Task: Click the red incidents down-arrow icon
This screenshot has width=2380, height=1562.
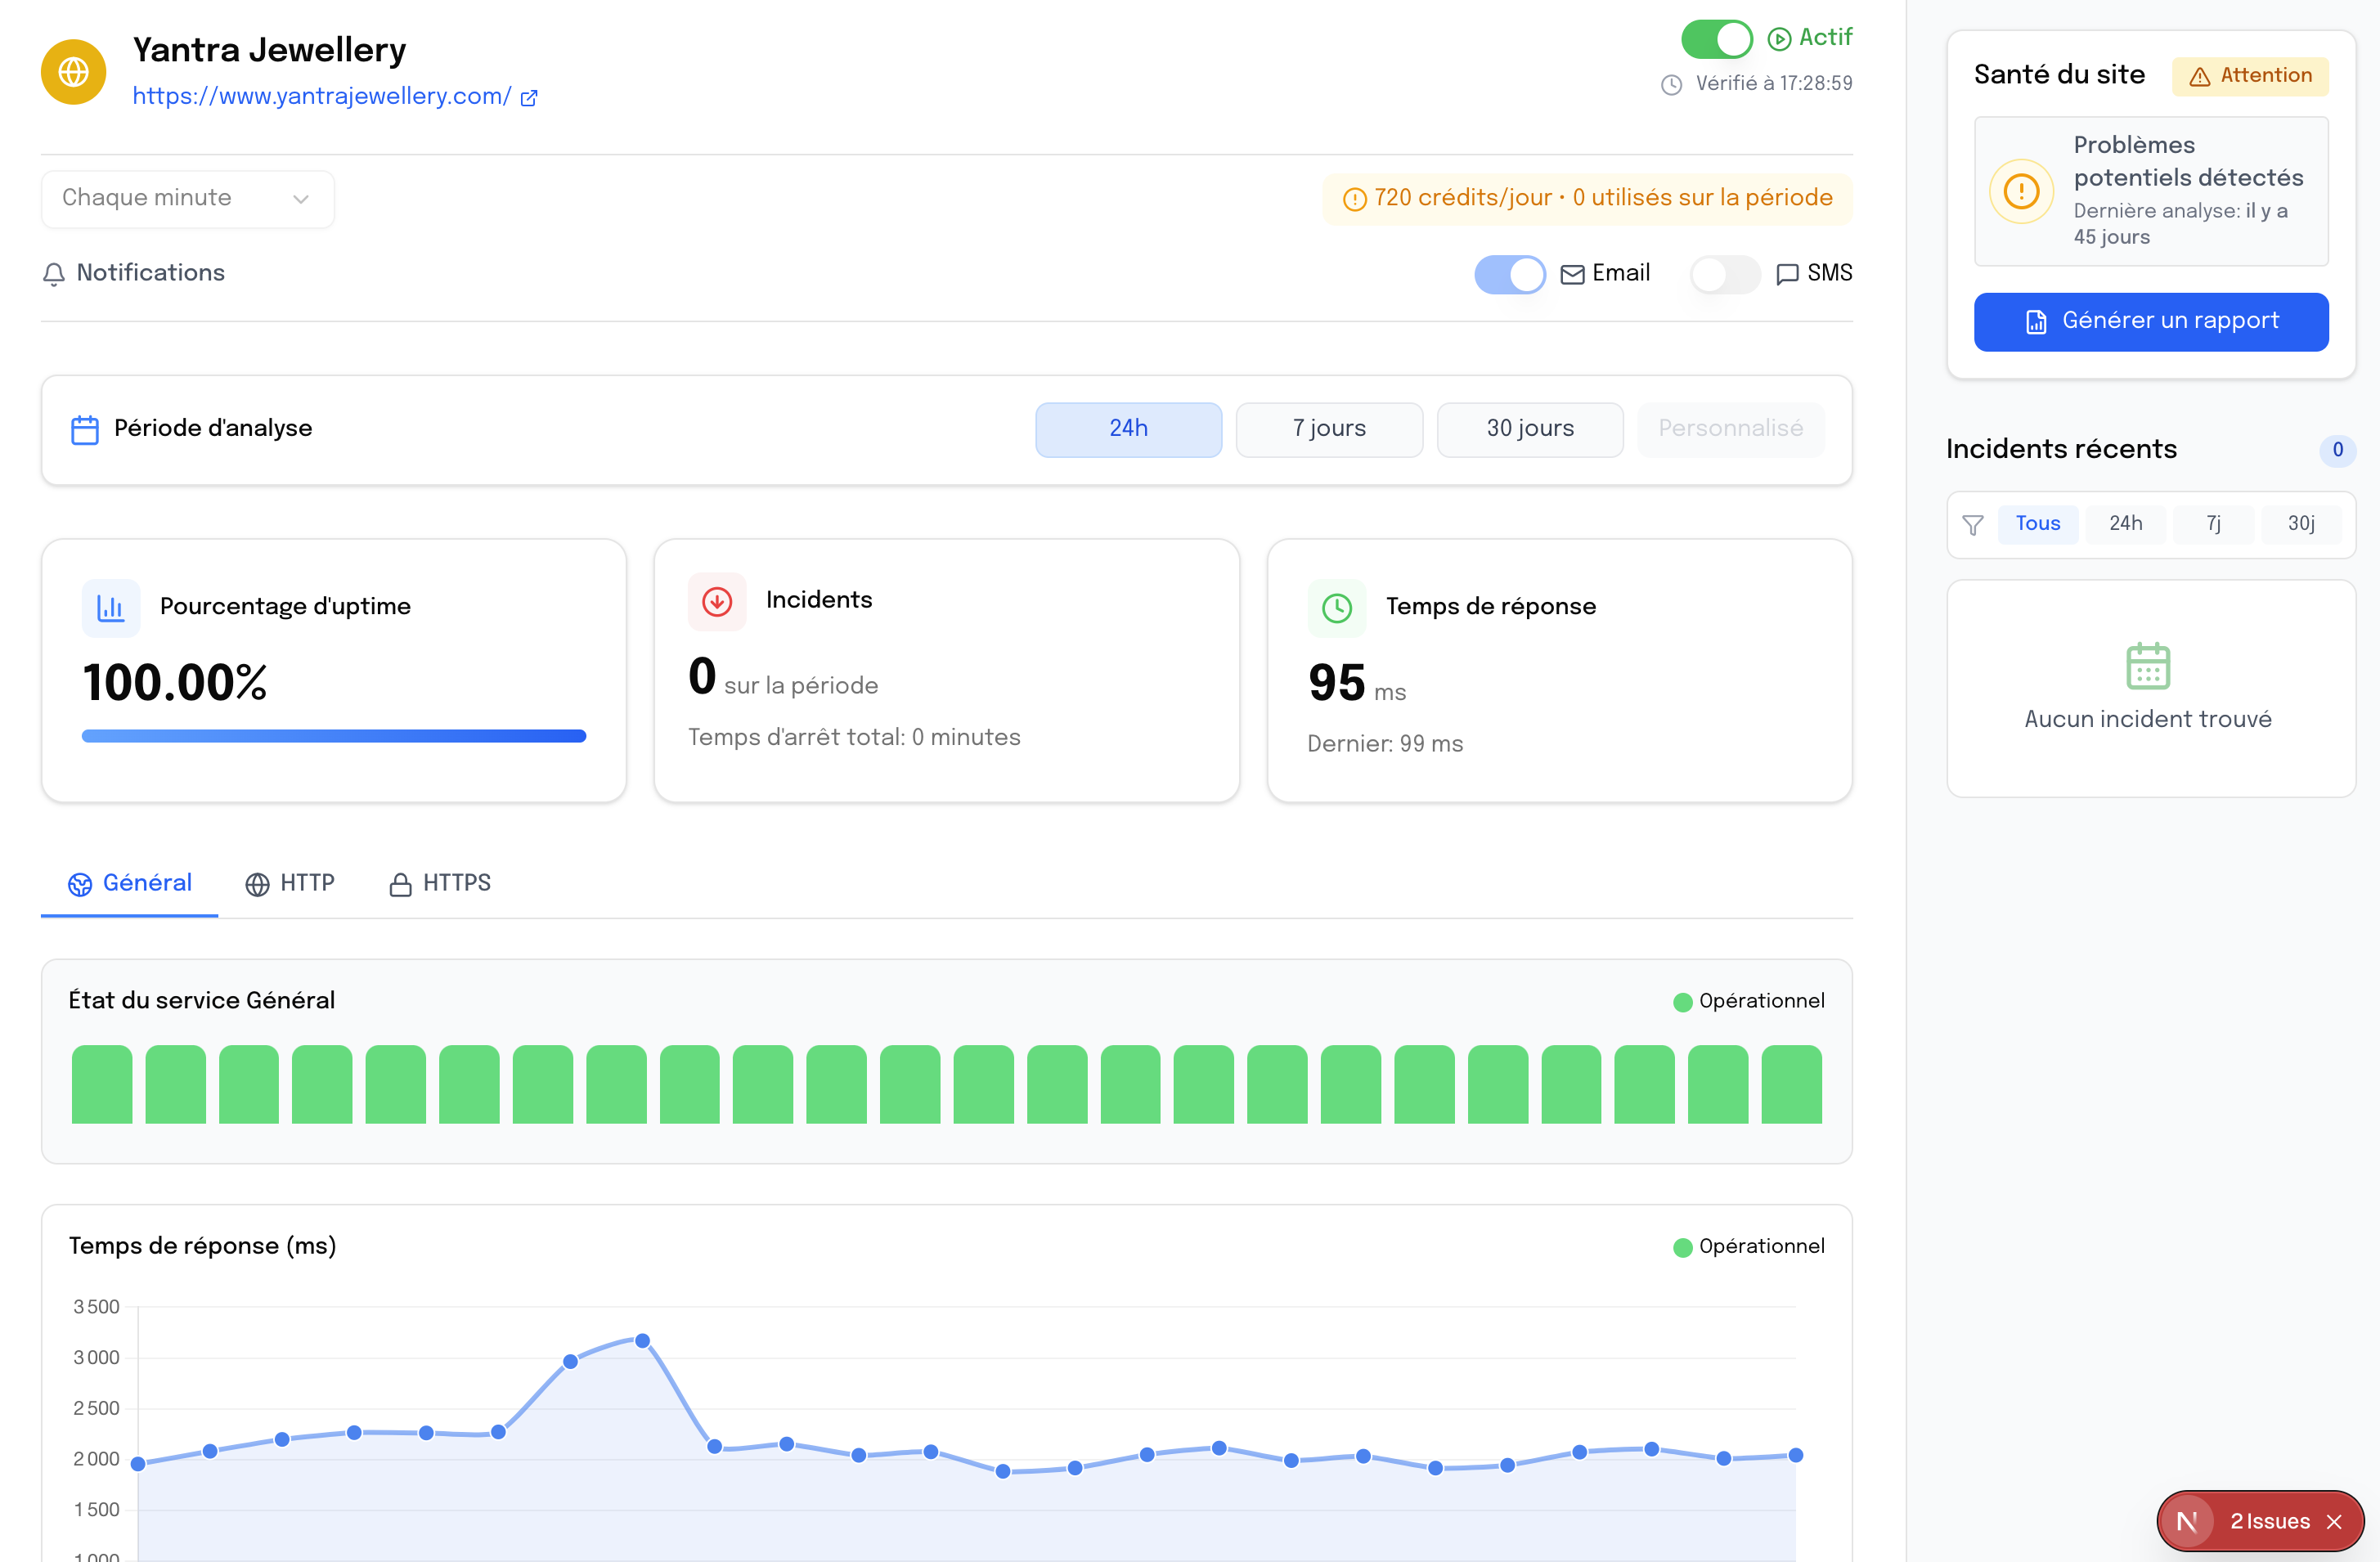Action: 717,602
